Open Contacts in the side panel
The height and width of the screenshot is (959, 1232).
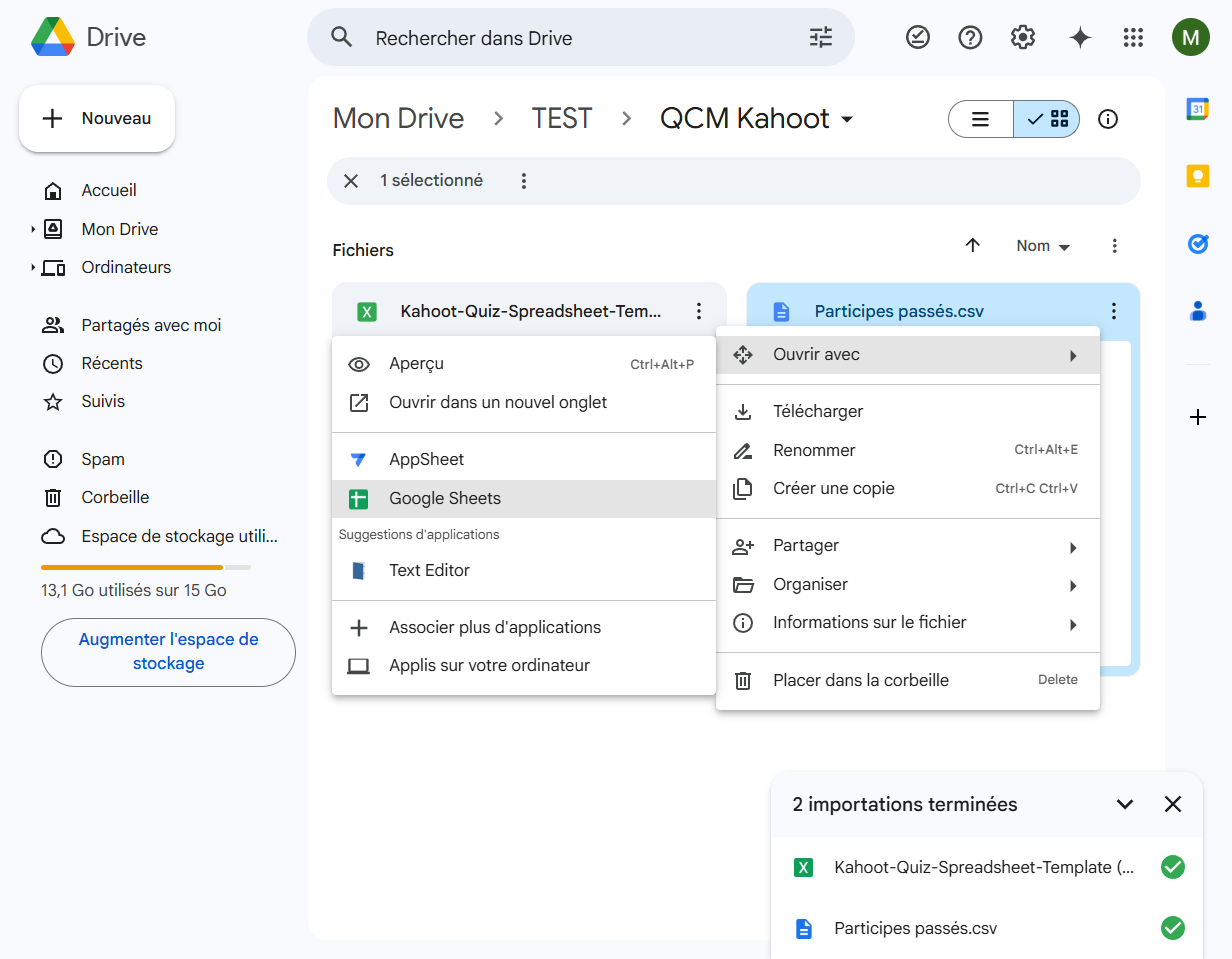coord(1198,311)
